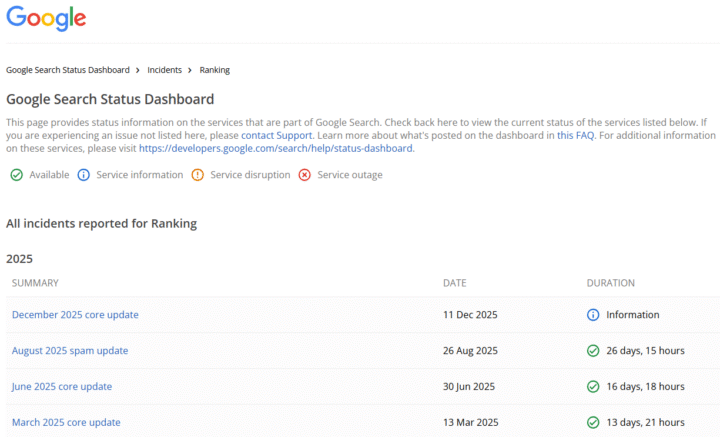The image size is (720, 437).
Task: Click the green Available legend icon
Action: coord(17,175)
